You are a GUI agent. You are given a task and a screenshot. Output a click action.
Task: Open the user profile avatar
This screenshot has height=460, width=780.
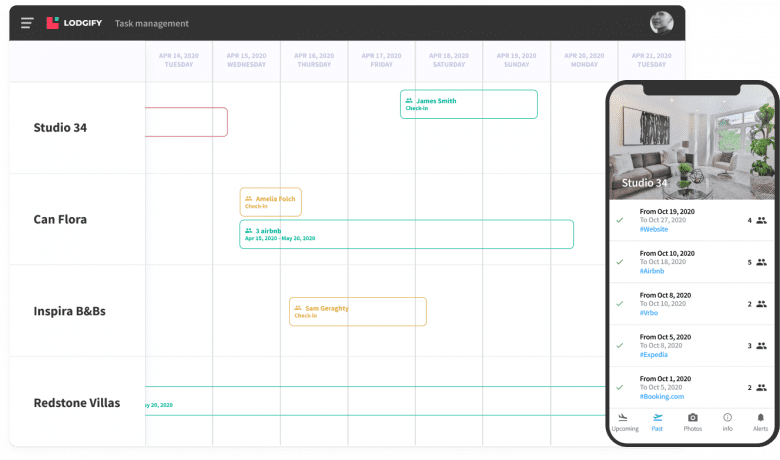tap(661, 23)
